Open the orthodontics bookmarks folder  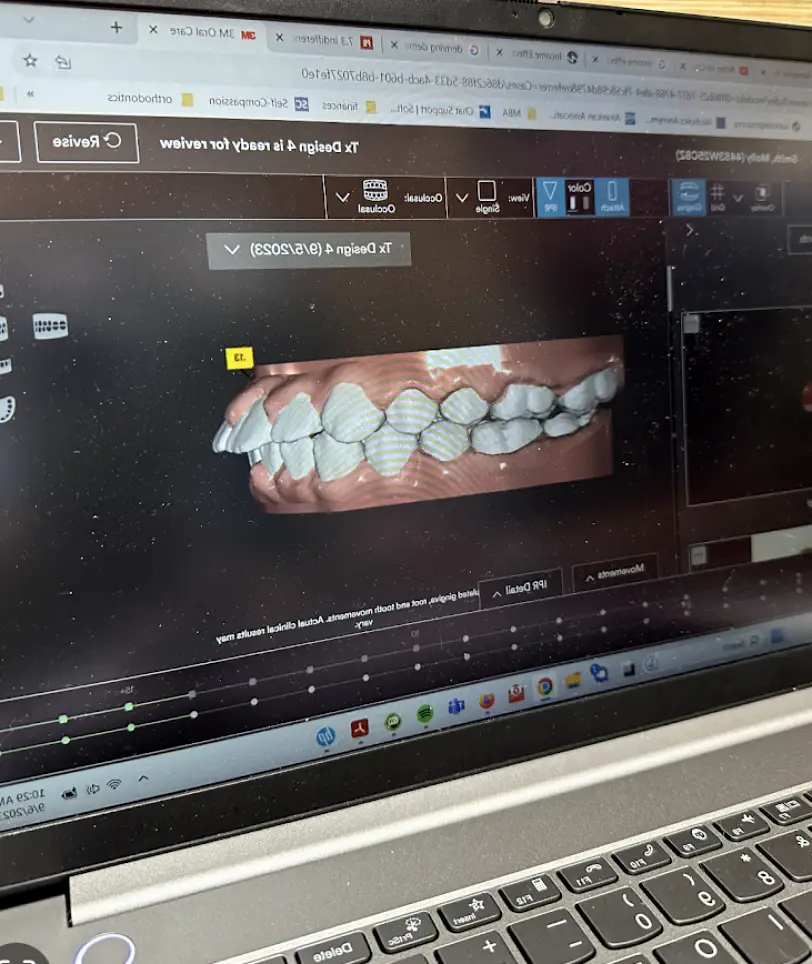(151, 98)
